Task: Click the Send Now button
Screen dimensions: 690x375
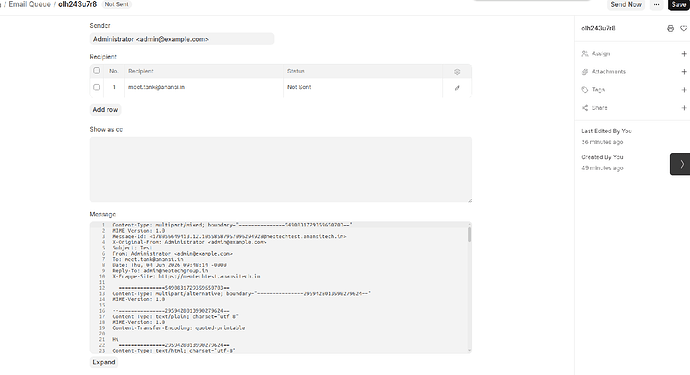Action: click(x=626, y=4)
